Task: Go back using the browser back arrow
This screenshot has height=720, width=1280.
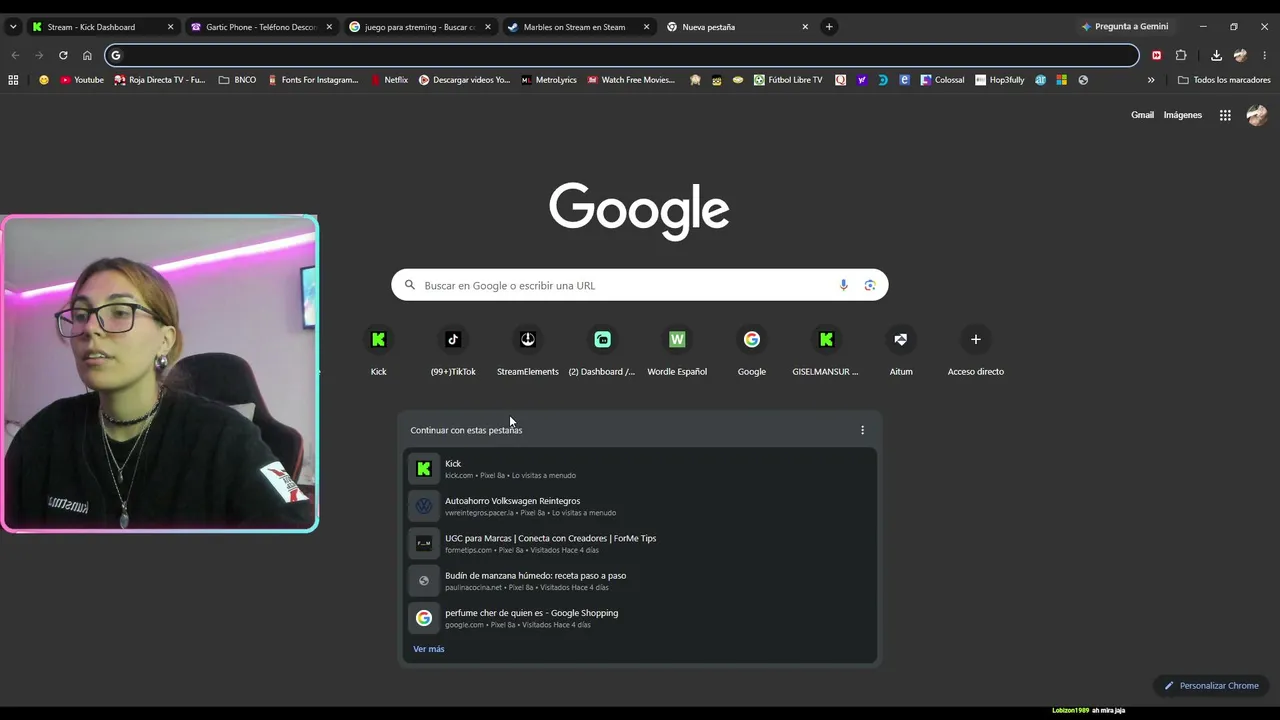Action: (15, 55)
